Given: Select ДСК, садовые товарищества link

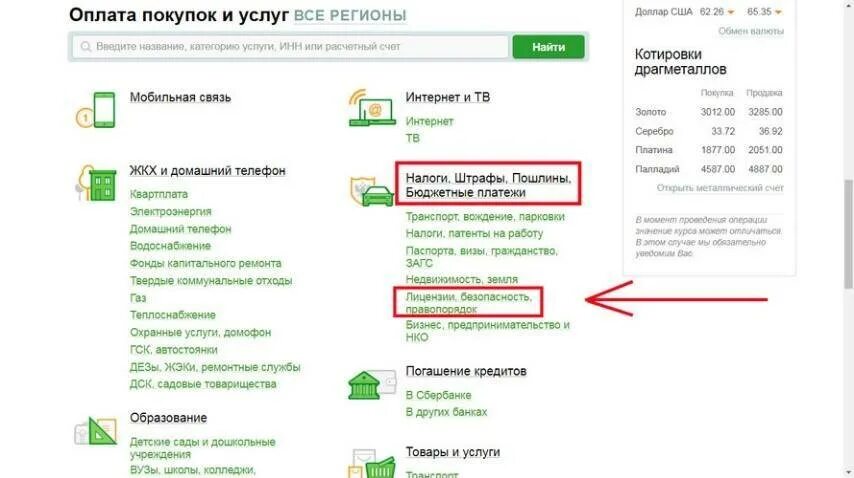Looking at the screenshot, I should [x=203, y=384].
